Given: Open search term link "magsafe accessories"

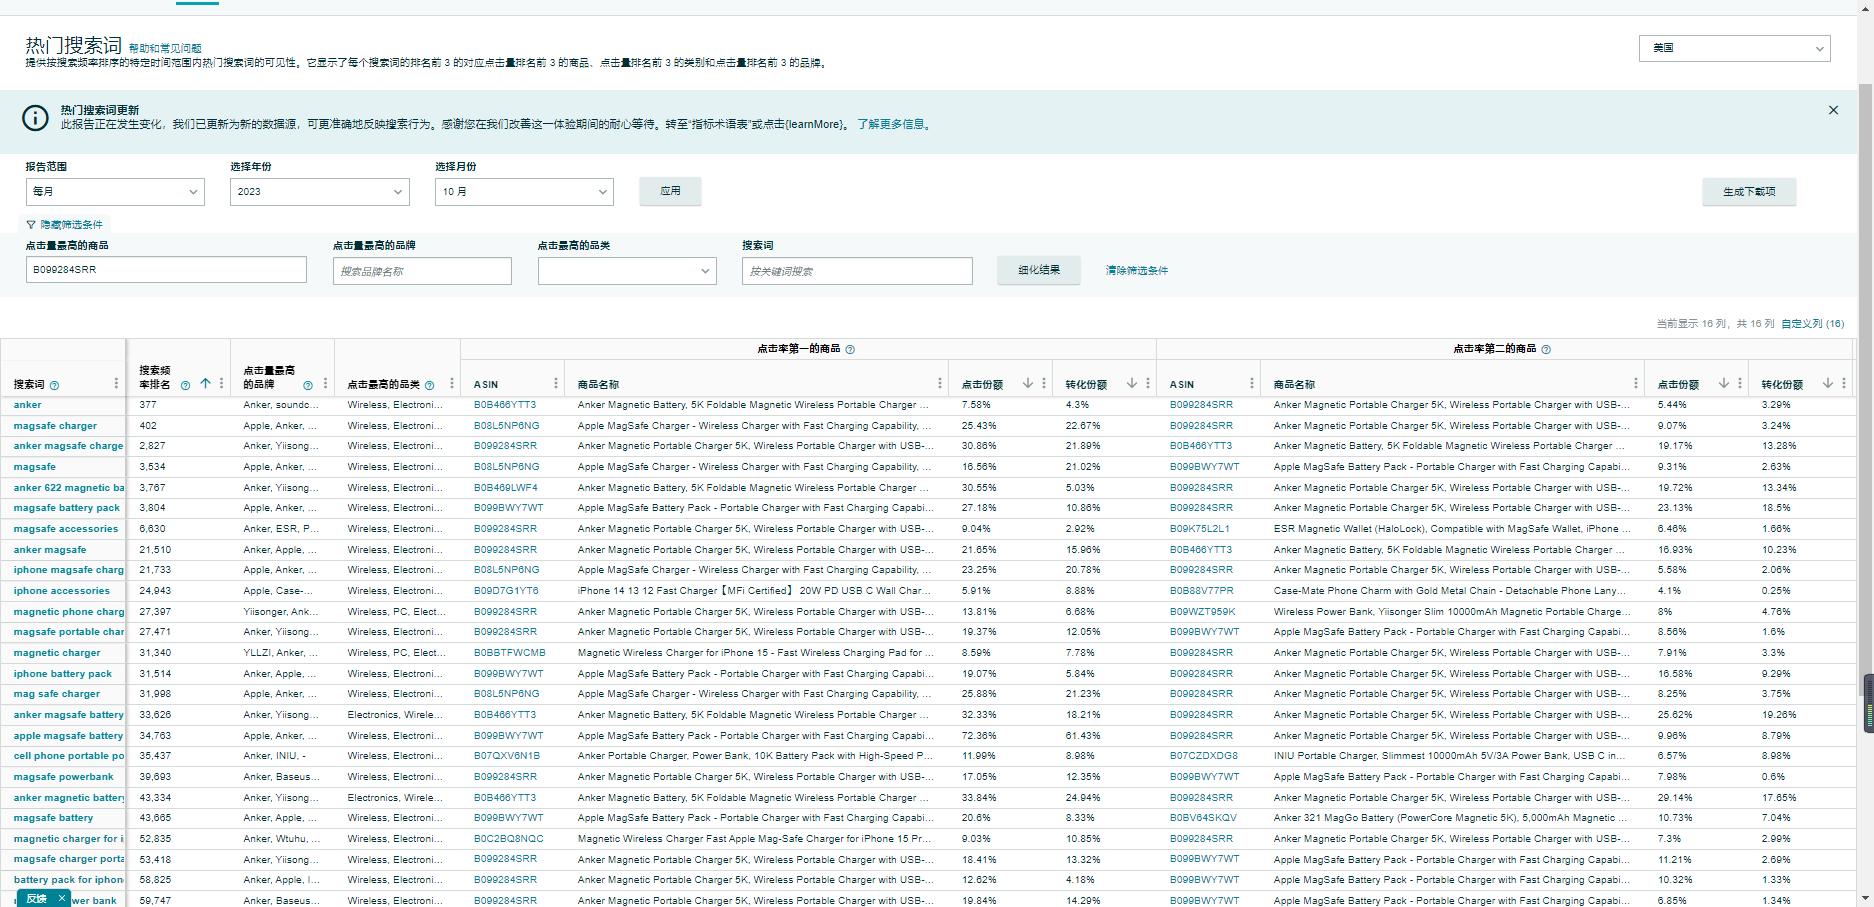Looking at the screenshot, I should click(x=66, y=529).
